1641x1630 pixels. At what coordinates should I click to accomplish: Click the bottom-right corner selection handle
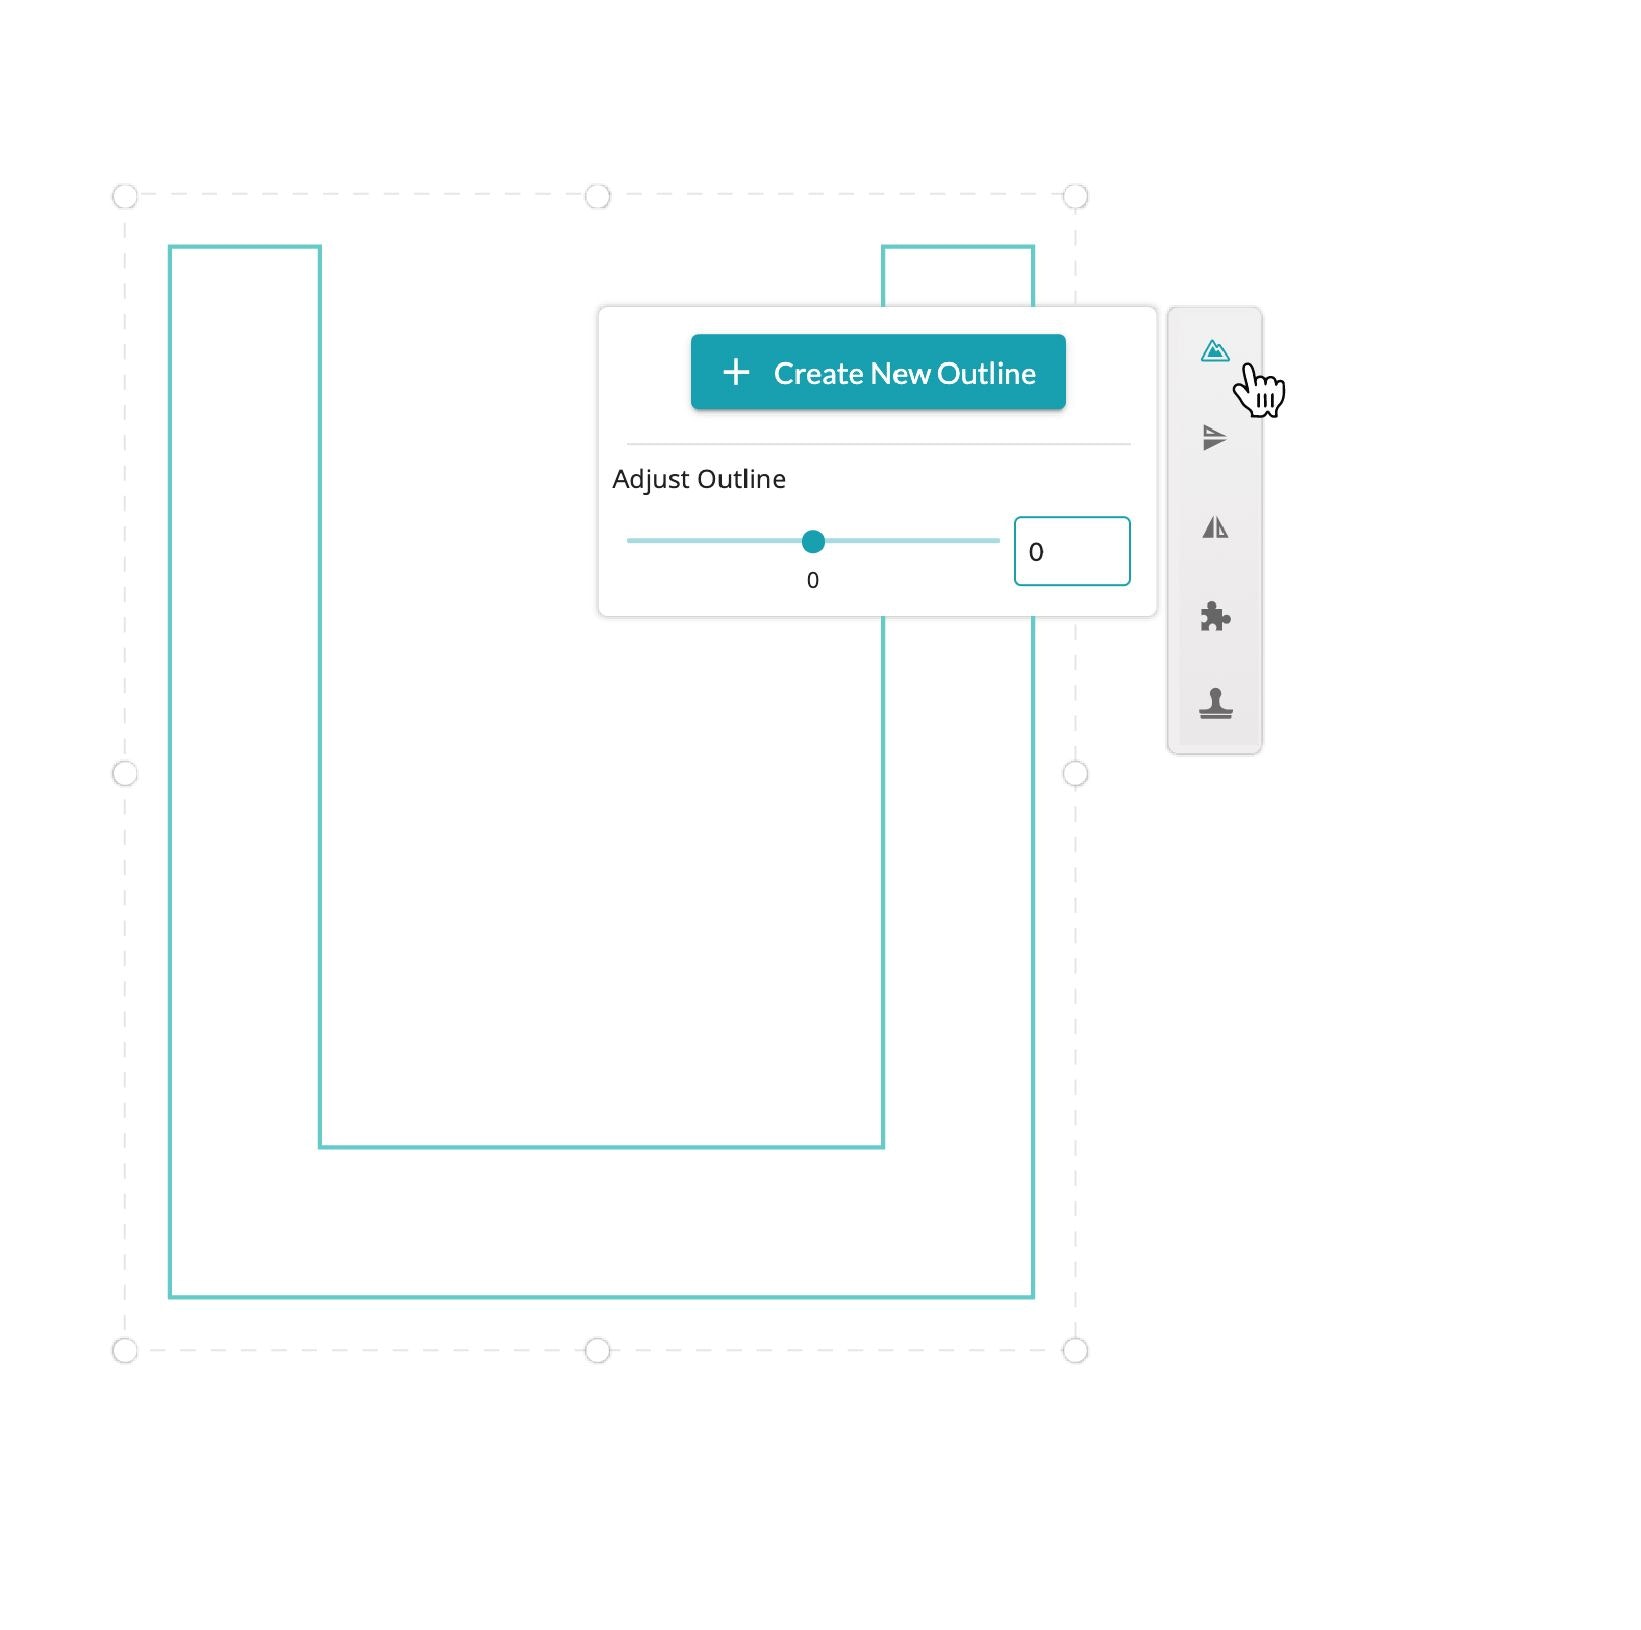(1075, 1348)
